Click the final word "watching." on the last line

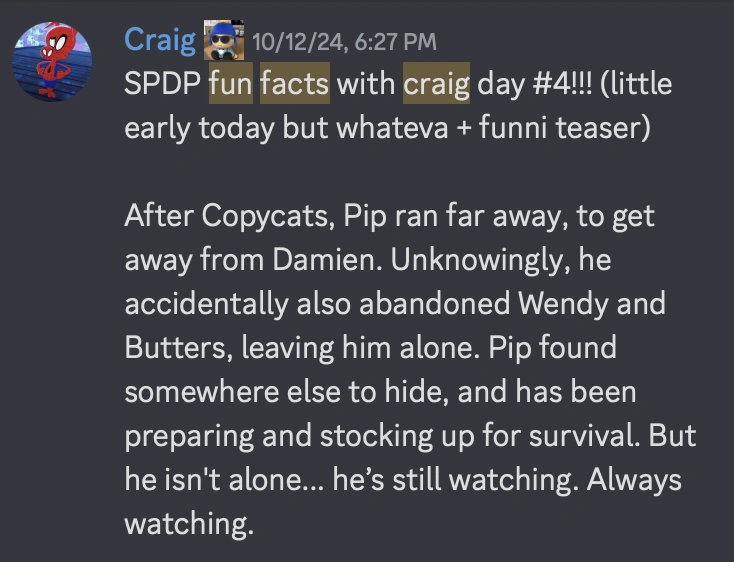(x=189, y=524)
